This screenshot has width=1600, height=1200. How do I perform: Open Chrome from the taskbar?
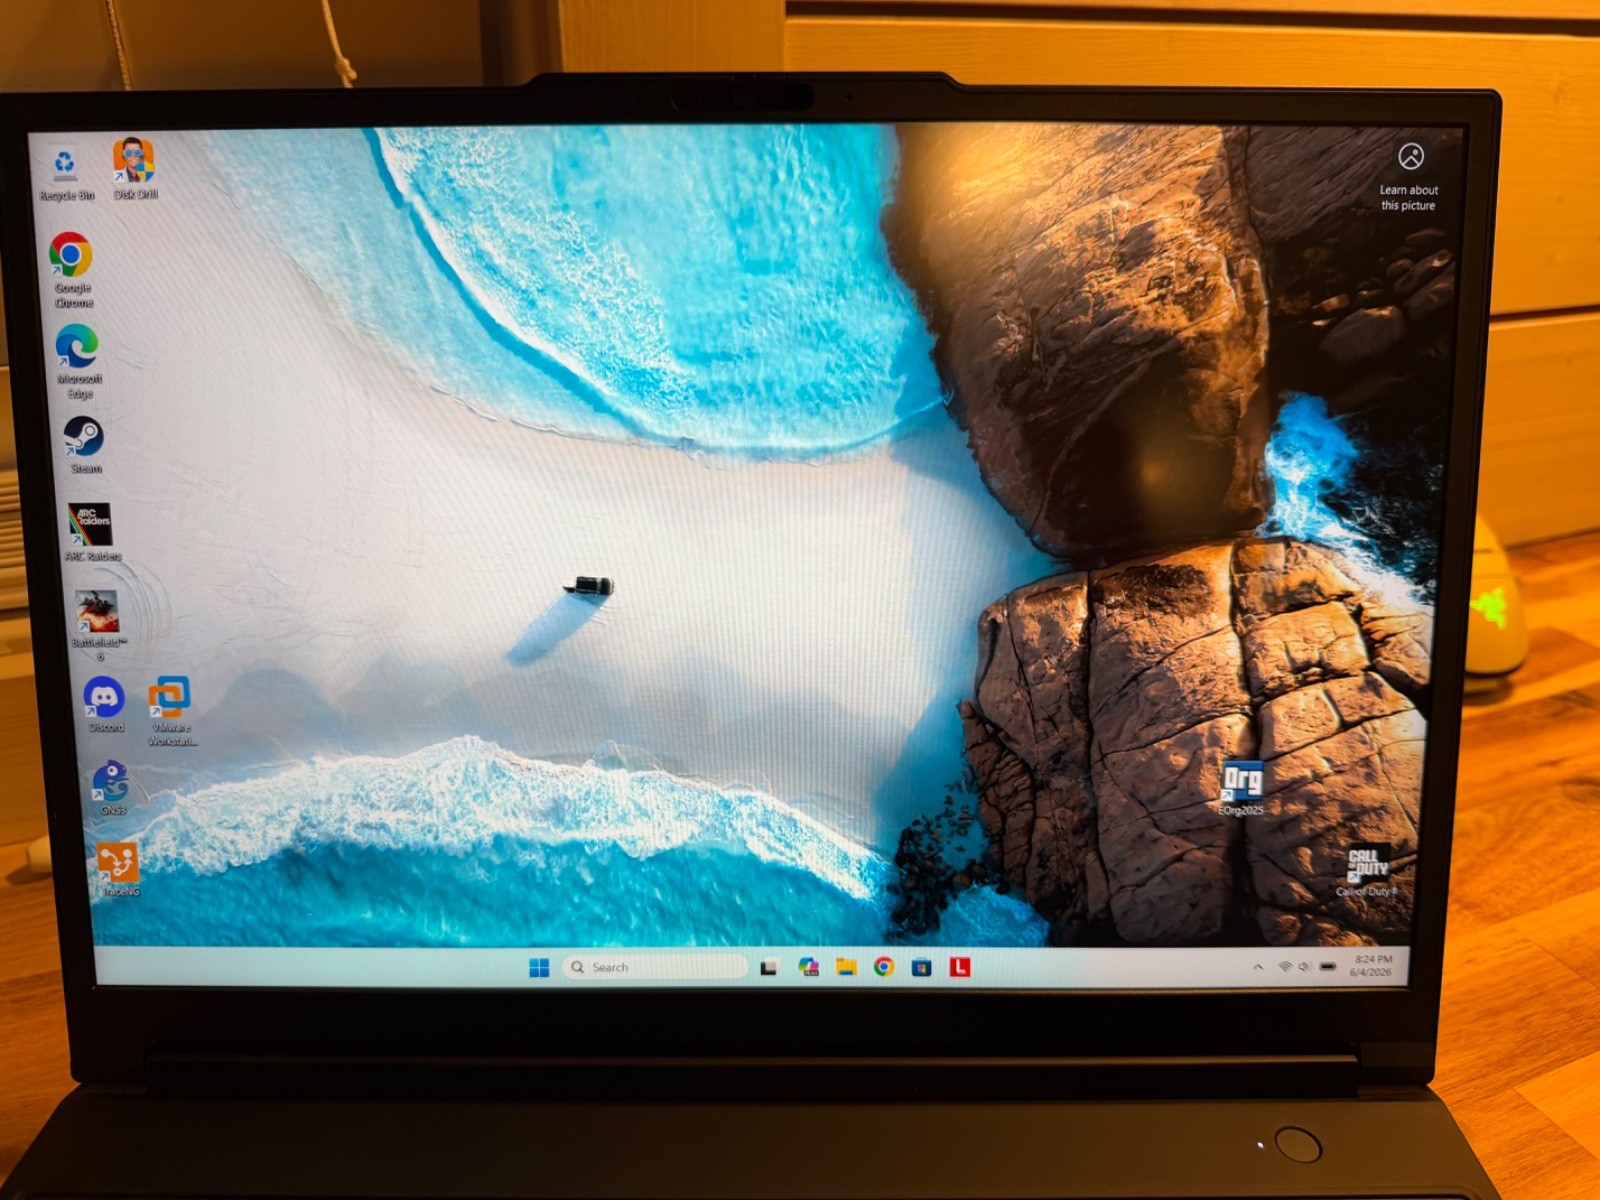click(884, 967)
